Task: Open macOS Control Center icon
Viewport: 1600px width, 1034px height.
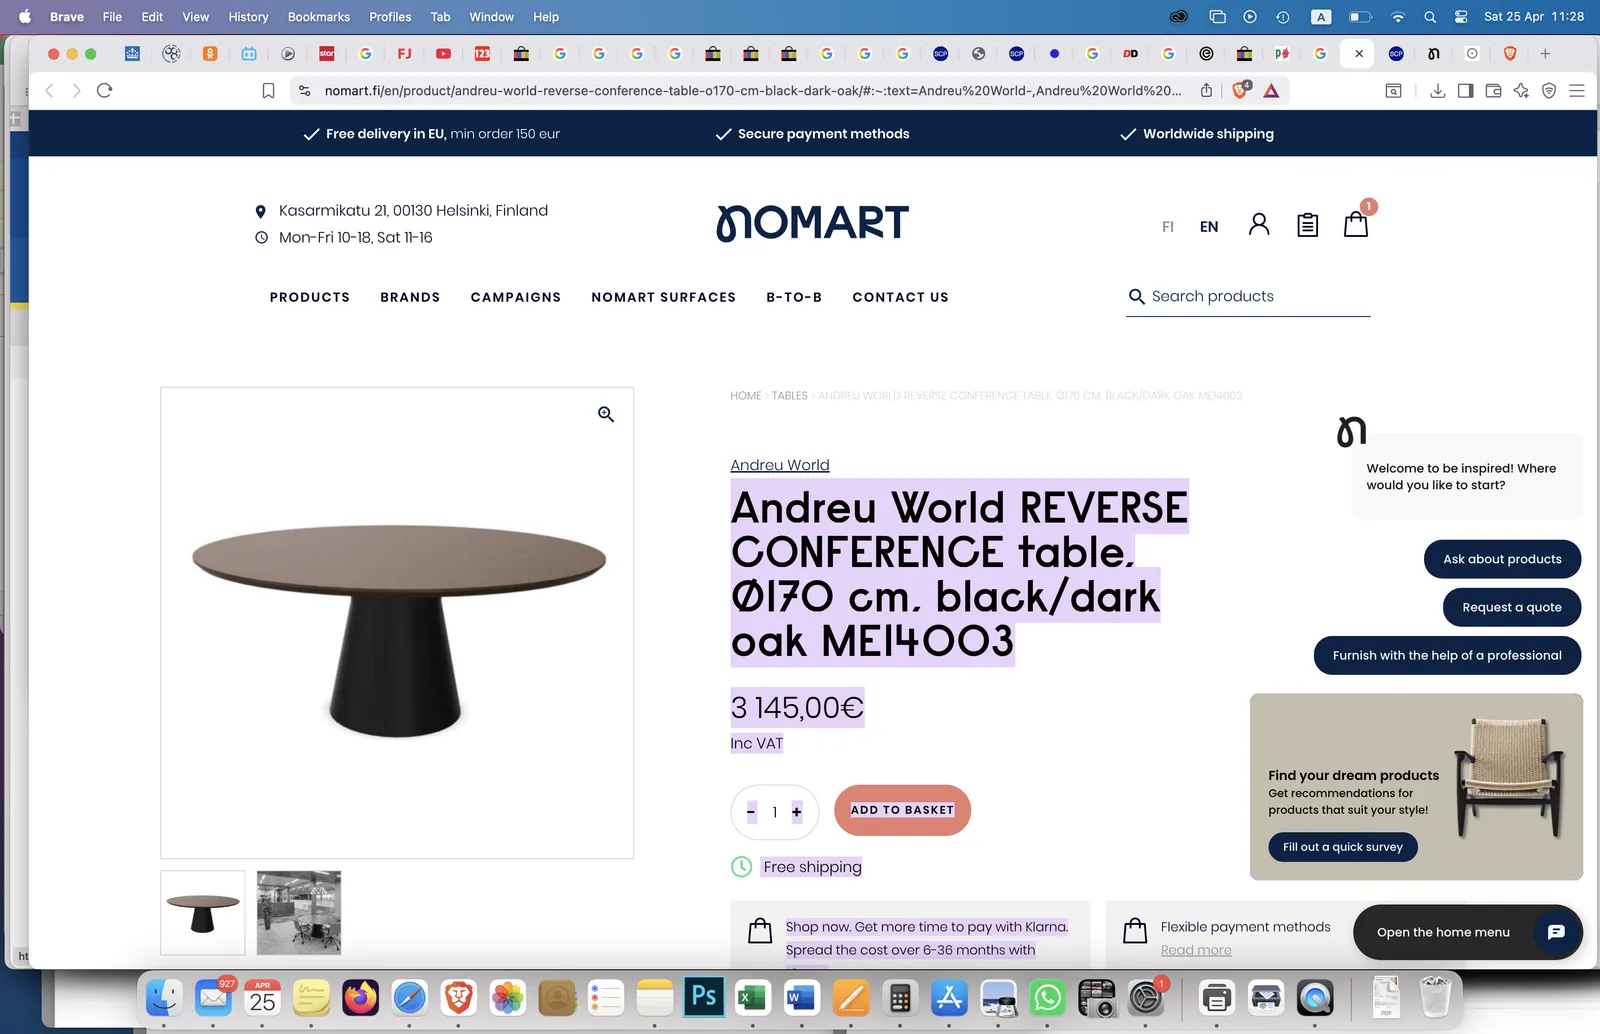Action: pyautogui.click(x=1461, y=17)
